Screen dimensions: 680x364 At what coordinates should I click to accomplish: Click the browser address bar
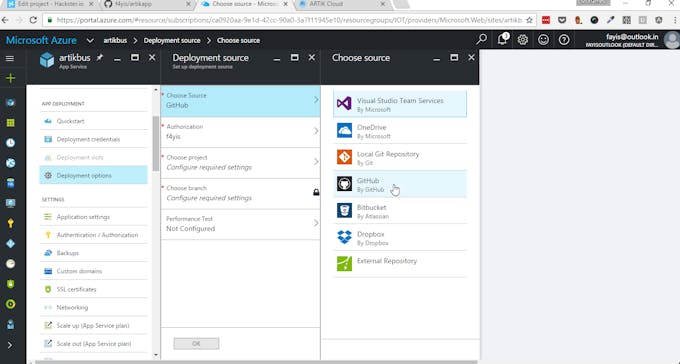click(x=288, y=20)
